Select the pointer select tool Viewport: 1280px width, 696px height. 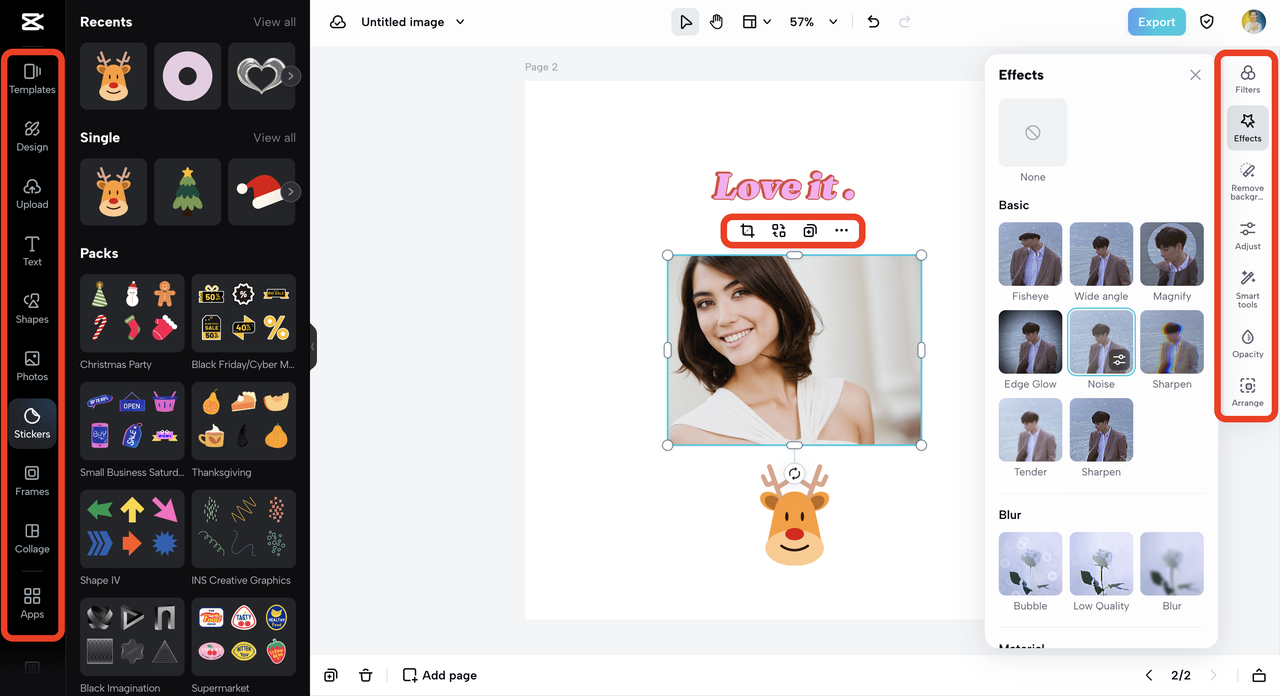(685, 22)
